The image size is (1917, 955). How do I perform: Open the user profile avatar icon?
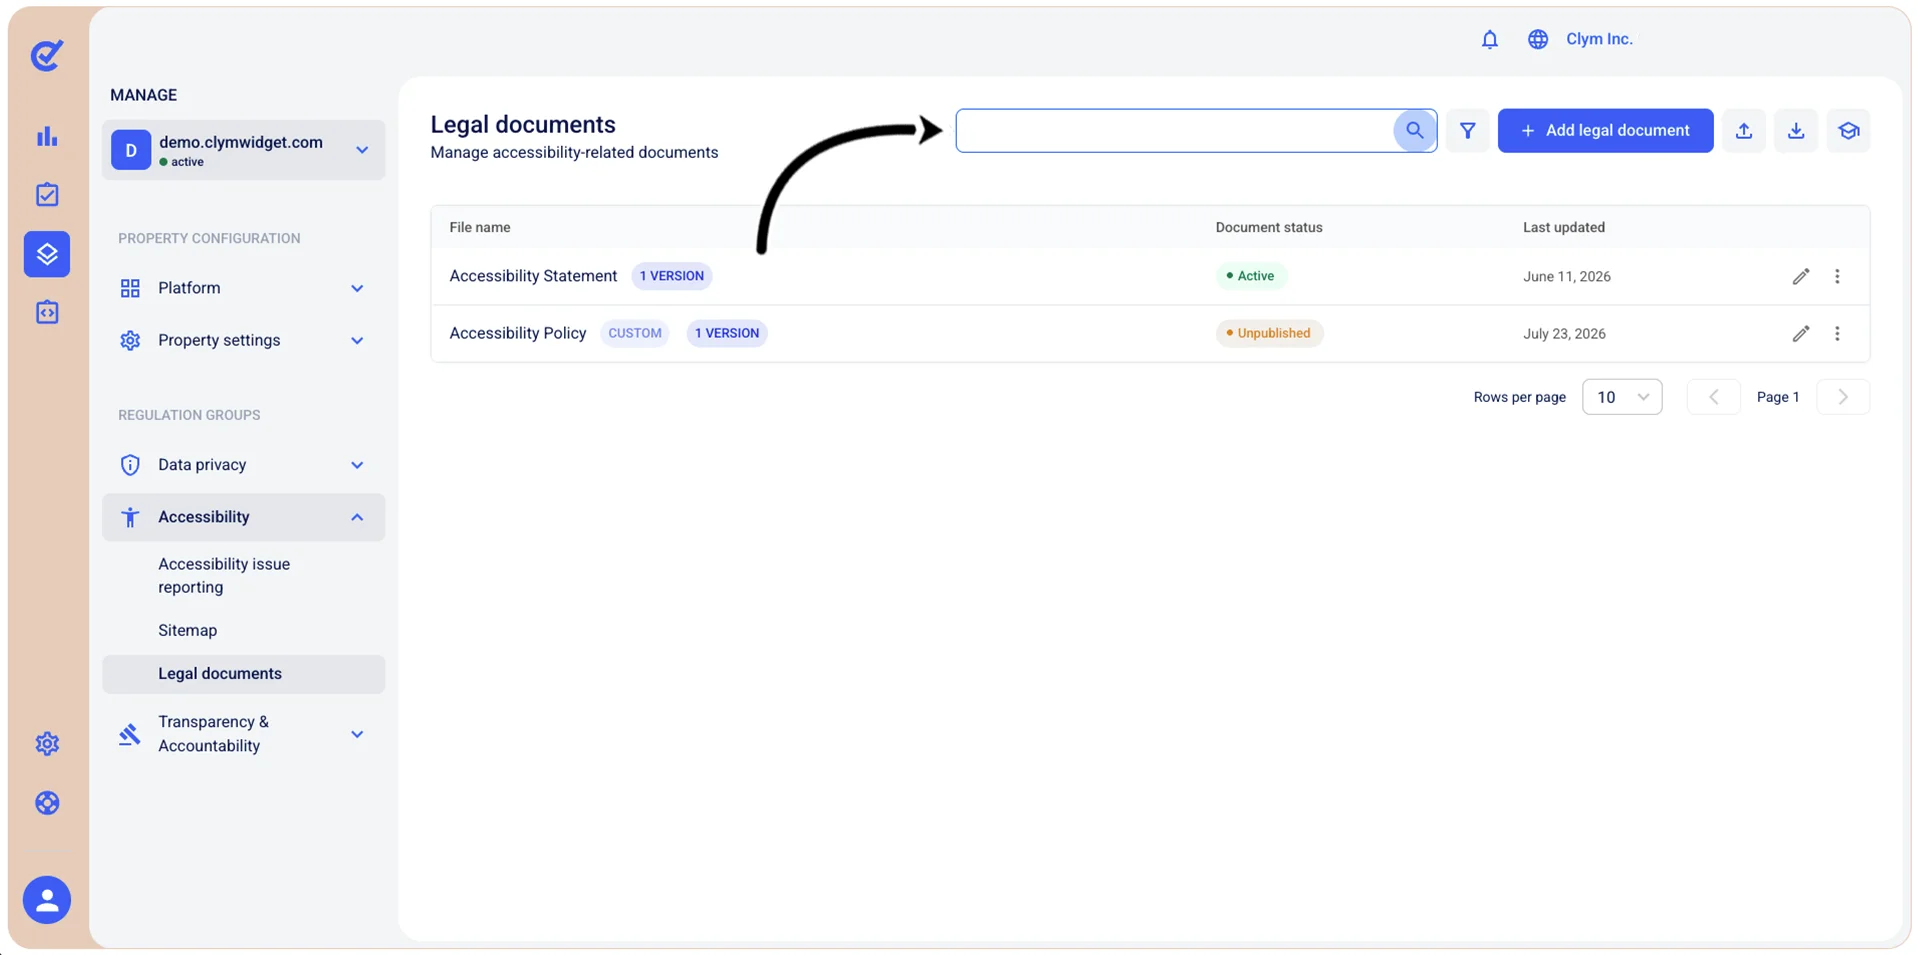tap(47, 900)
